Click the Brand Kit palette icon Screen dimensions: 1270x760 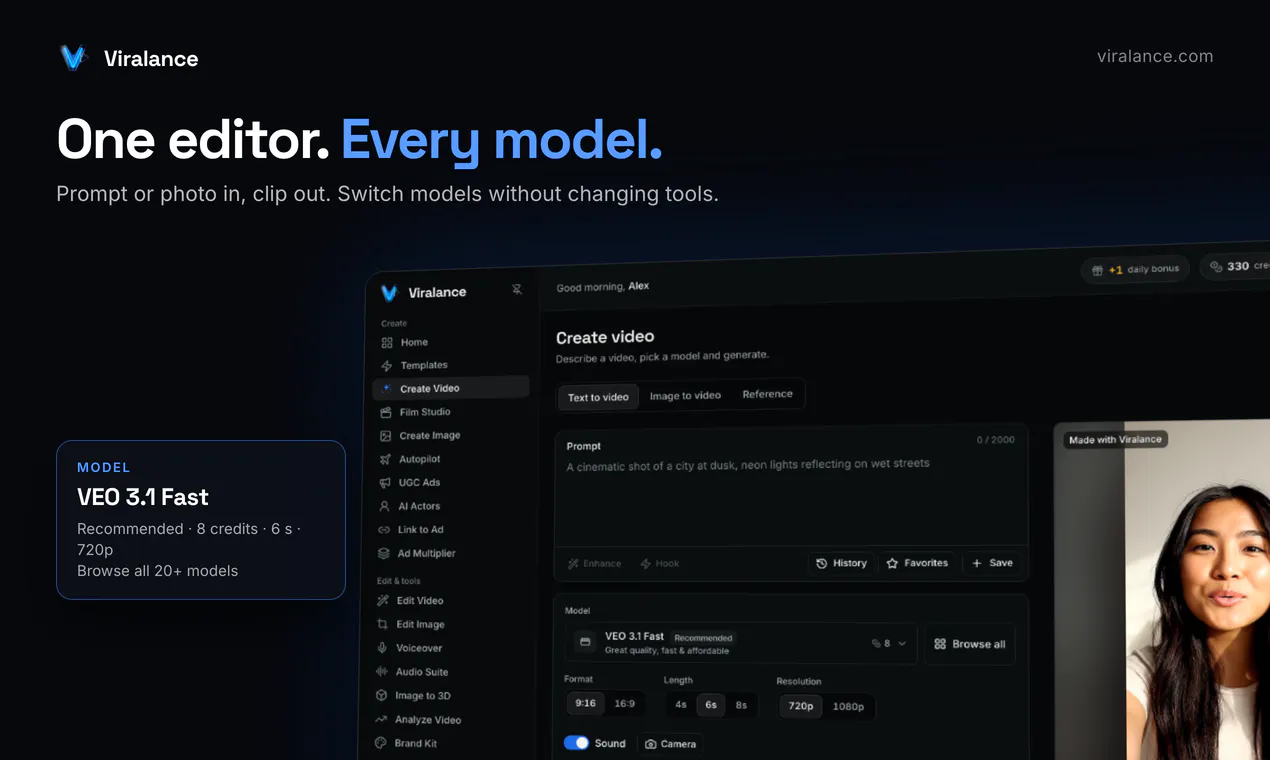tap(380, 743)
